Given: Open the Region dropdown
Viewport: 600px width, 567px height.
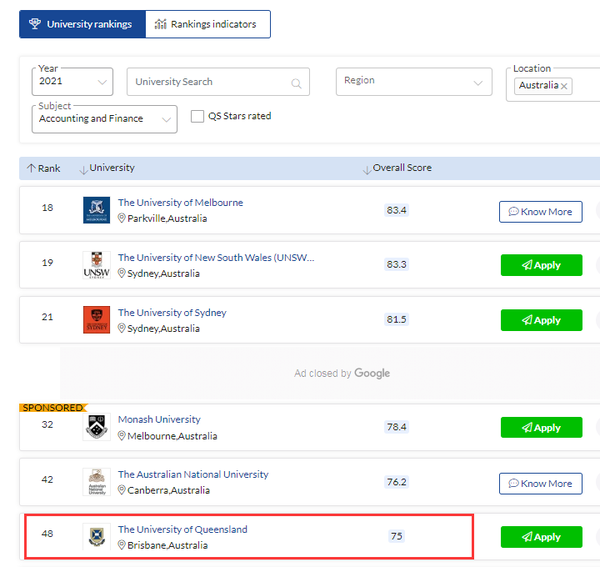Looking at the screenshot, I should [414, 81].
